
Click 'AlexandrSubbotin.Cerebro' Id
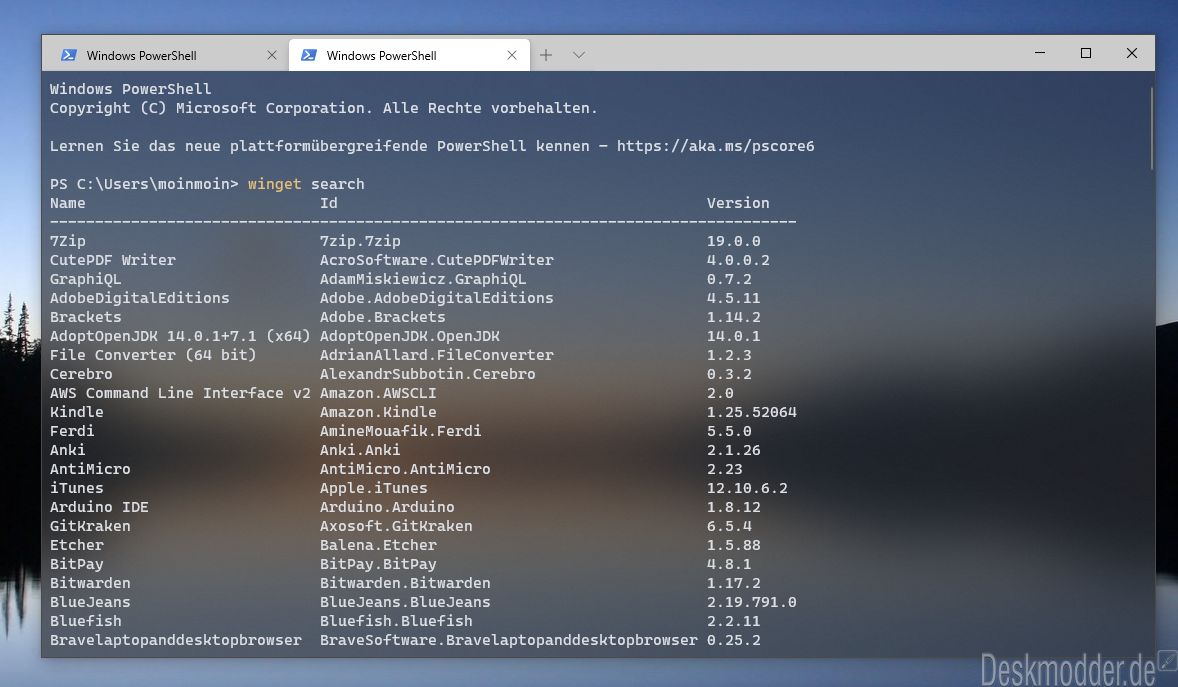click(x=427, y=374)
